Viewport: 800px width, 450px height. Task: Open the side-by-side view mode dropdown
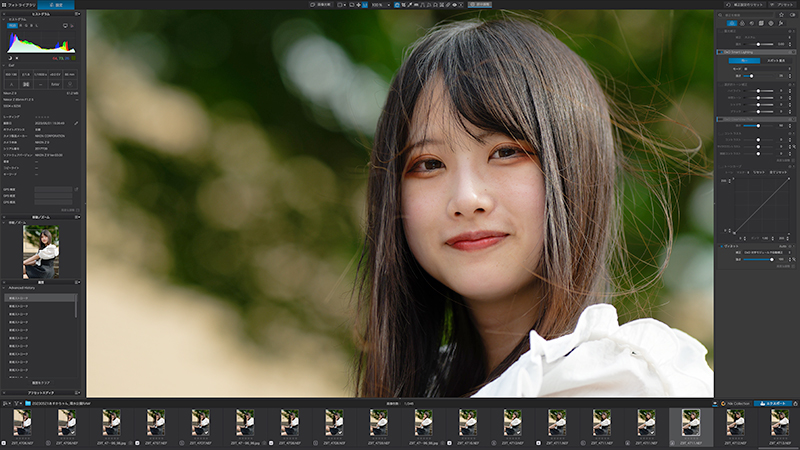pos(341,5)
